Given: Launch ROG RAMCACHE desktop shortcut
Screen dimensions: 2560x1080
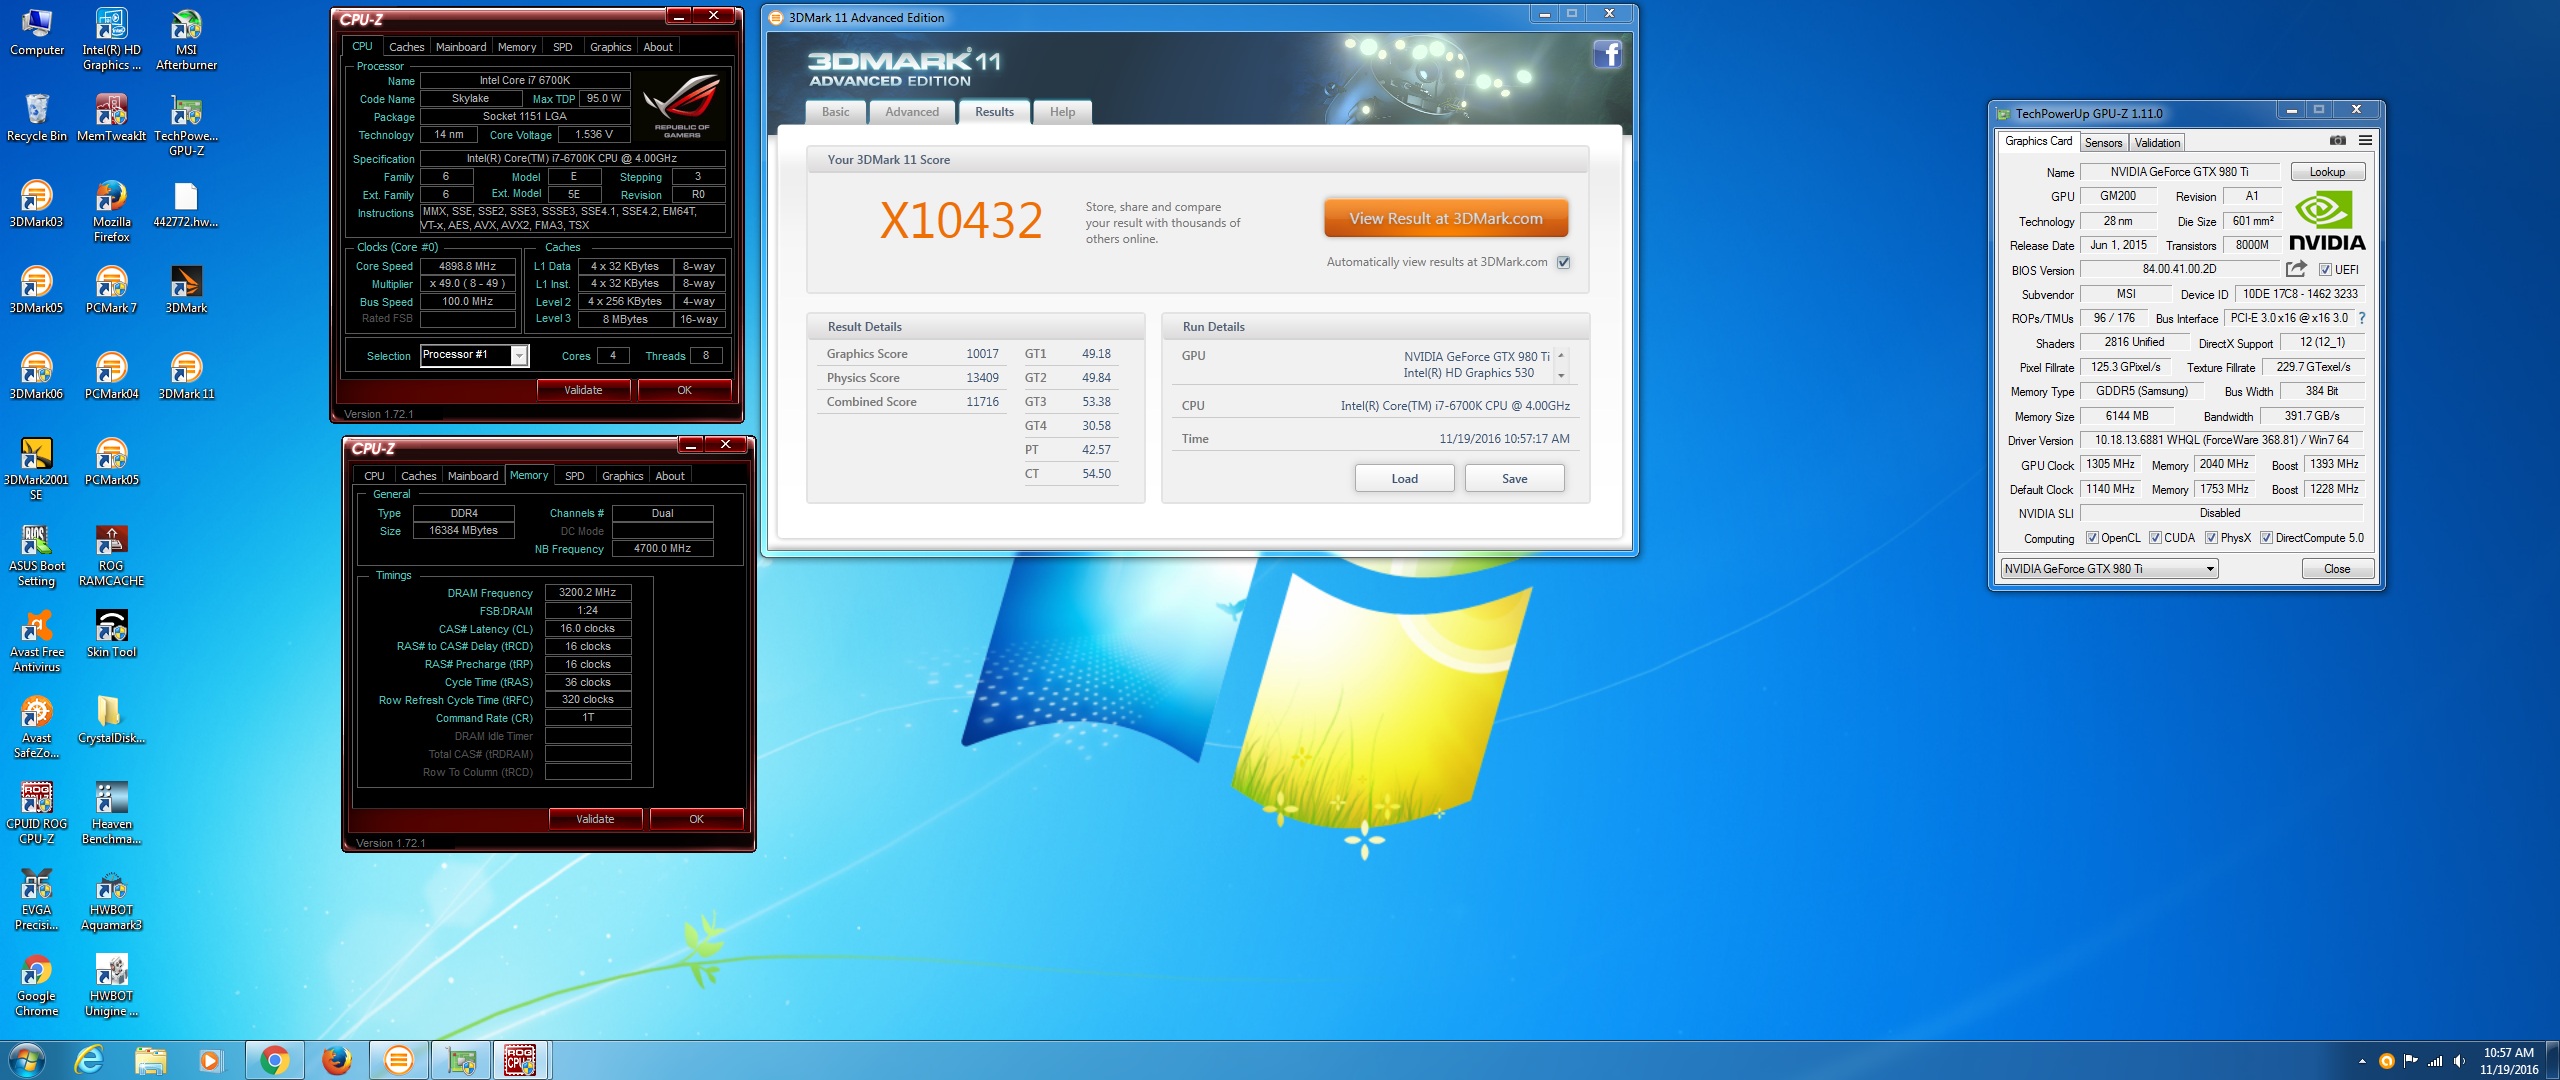Looking at the screenshot, I should coord(111,555).
